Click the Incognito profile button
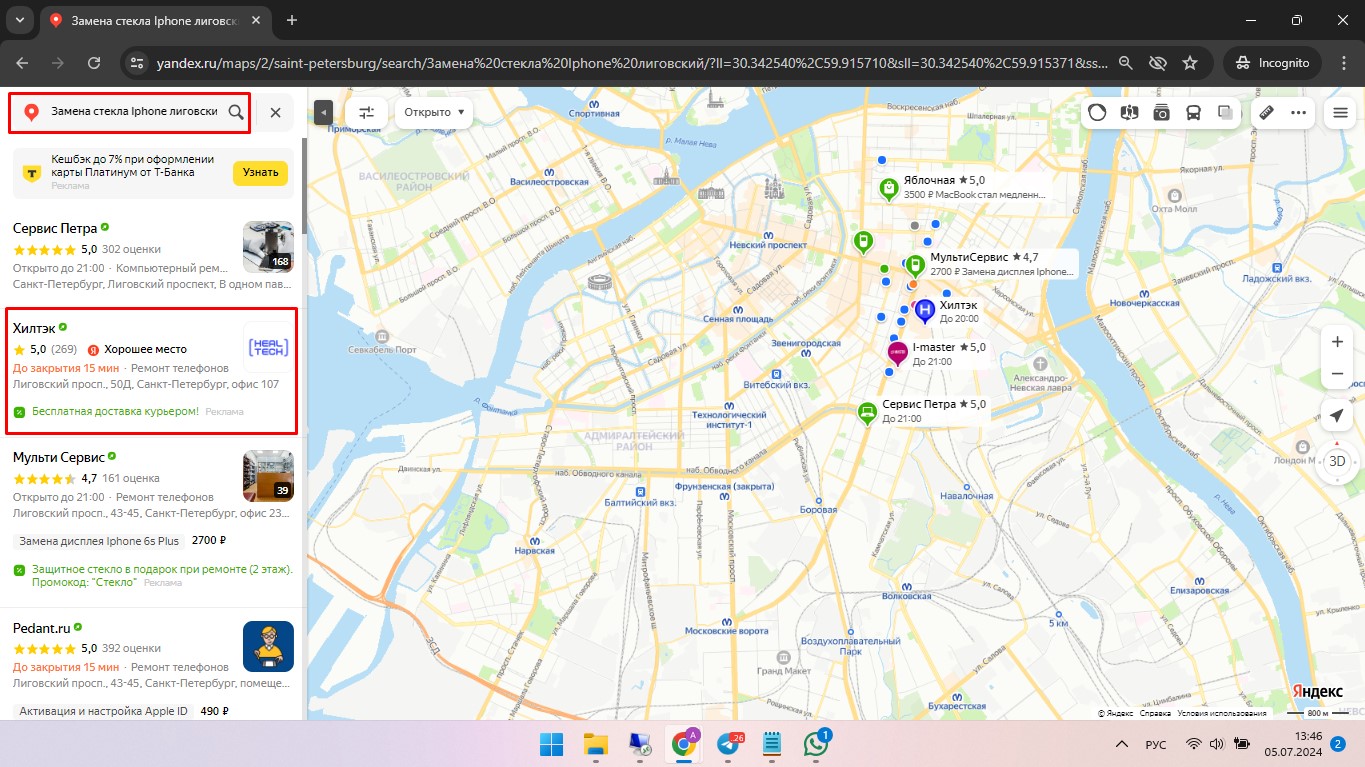This screenshot has height=767, width=1365. pos(1272,62)
